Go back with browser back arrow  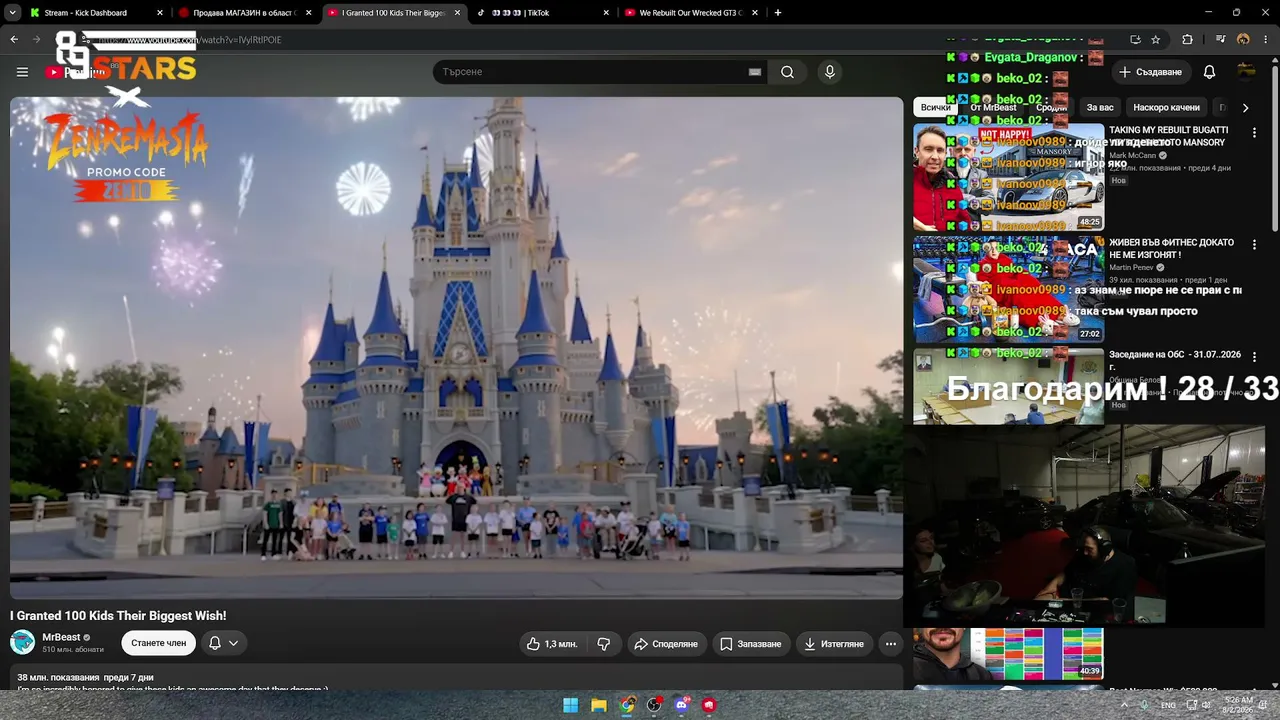(14, 40)
